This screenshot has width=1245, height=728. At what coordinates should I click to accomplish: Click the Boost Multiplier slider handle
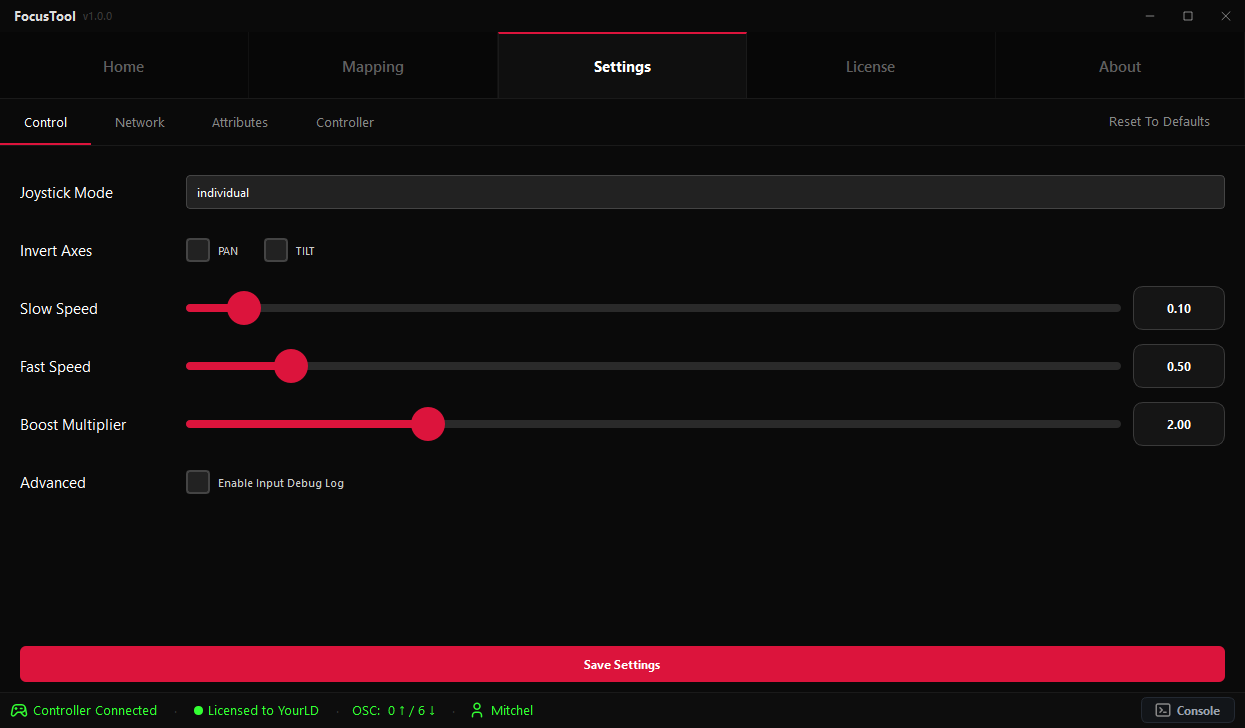[x=428, y=424]
